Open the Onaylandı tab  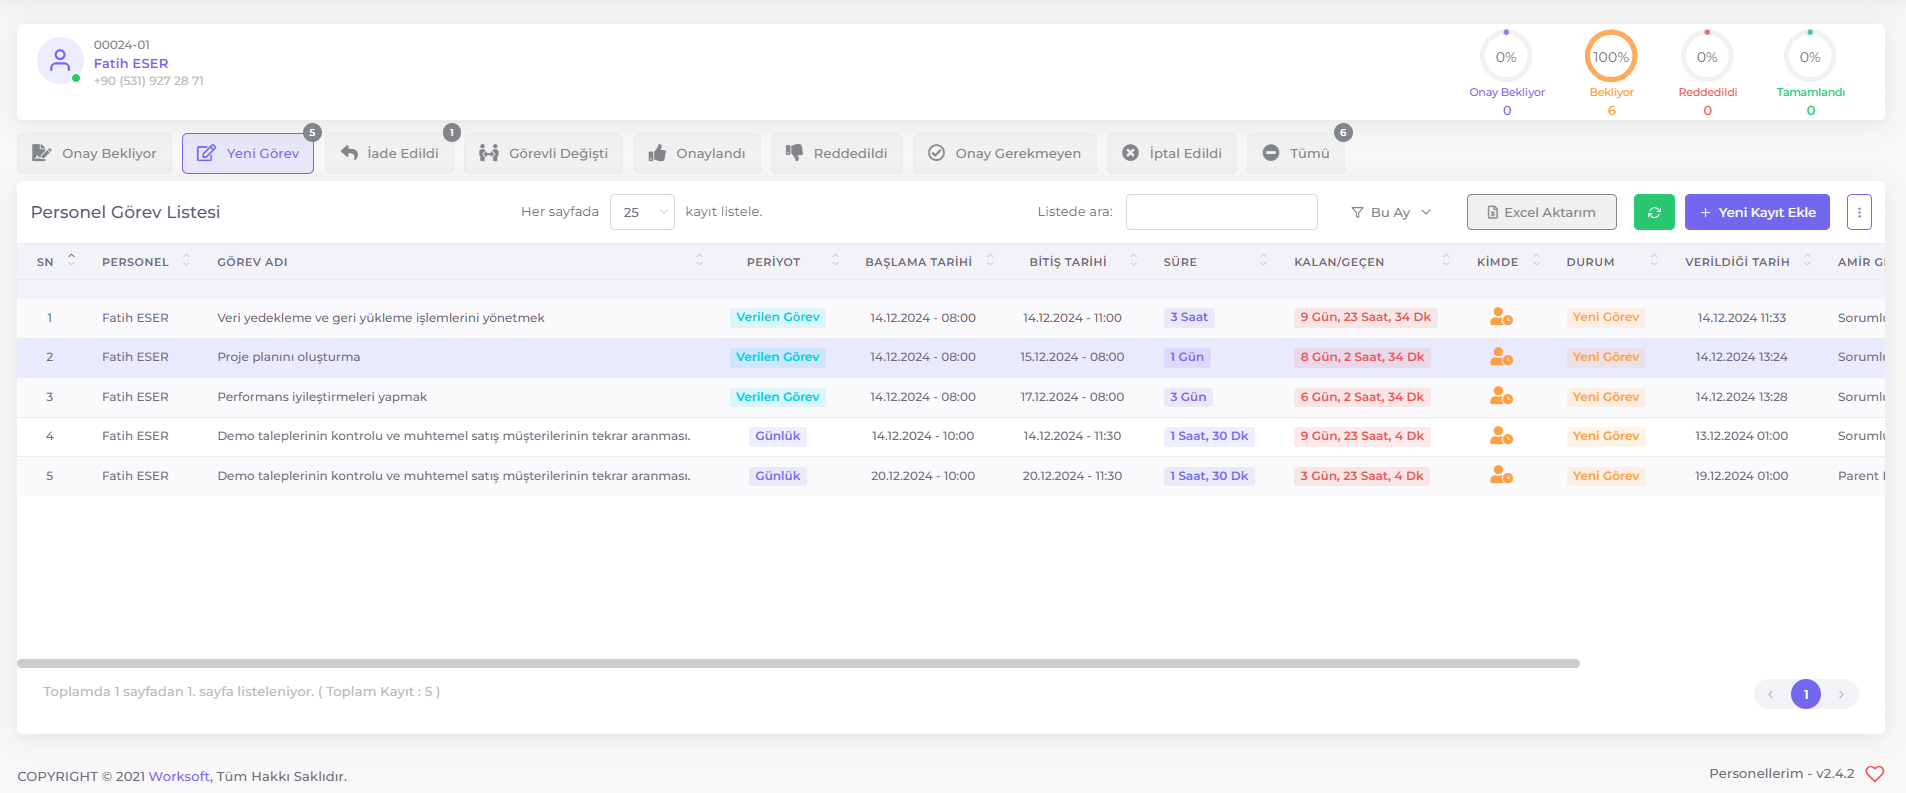coord(697,153)
